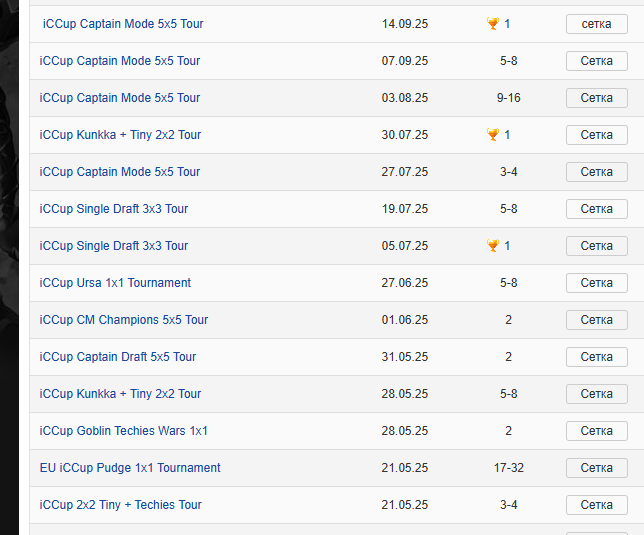Click Сетка button for 03.08.25 Captain Mode tour
The image size is (644, 535).
(x=596, y=98)
